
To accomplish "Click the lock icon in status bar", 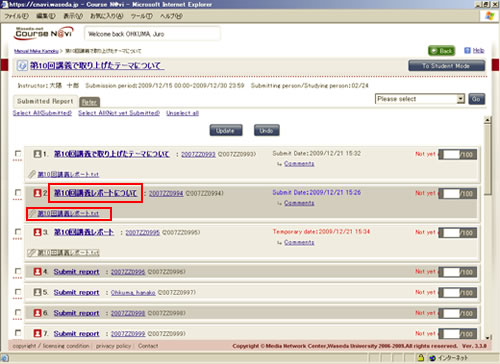I will [x=421, y=358].
